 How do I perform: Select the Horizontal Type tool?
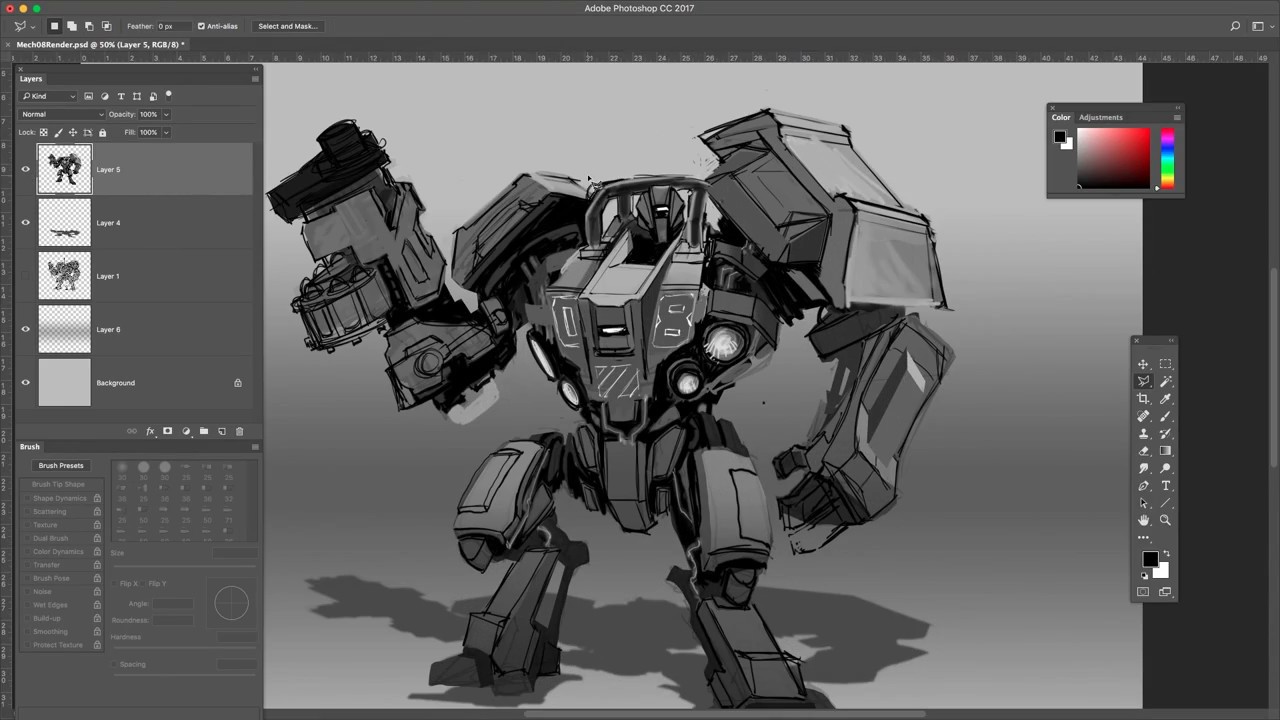pos(1165,486)
